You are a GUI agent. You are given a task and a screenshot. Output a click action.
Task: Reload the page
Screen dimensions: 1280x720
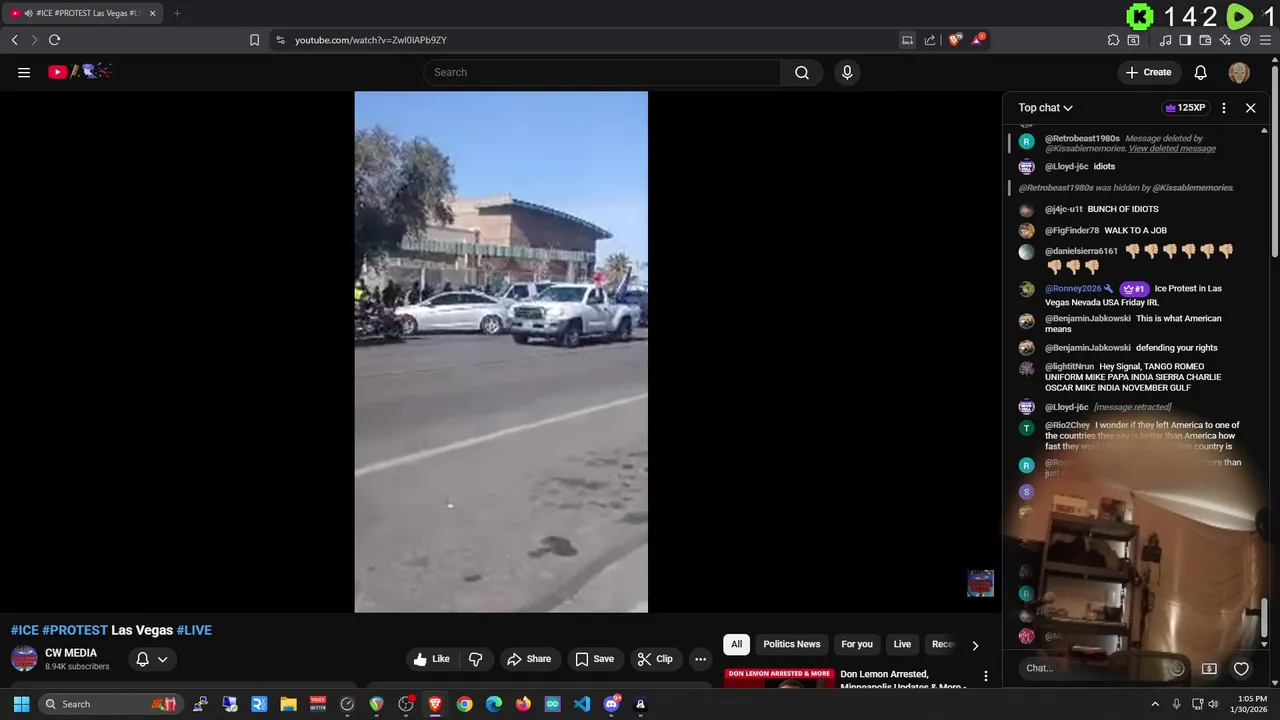[54, 40]
